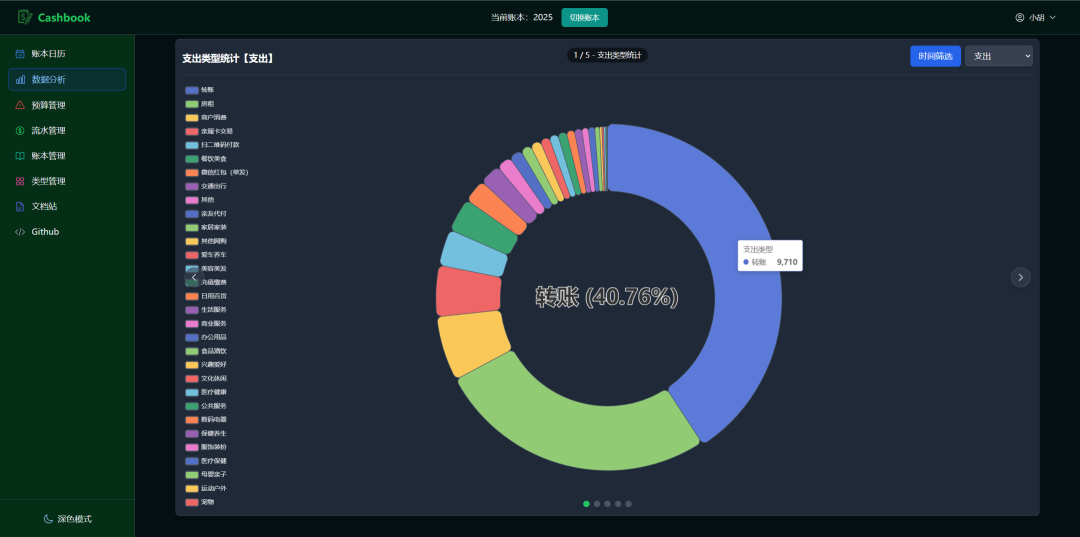The image size is (1080, 537).
Task: Click the 预算管理 warning triangle icon
Action: [x=20, y=105]
